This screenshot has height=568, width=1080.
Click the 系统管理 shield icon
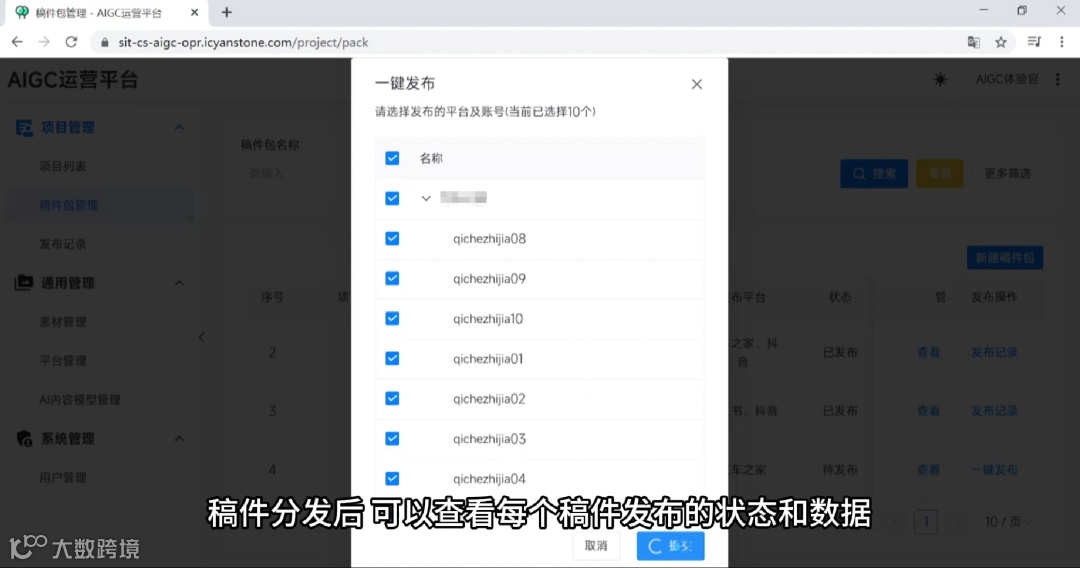24,439
